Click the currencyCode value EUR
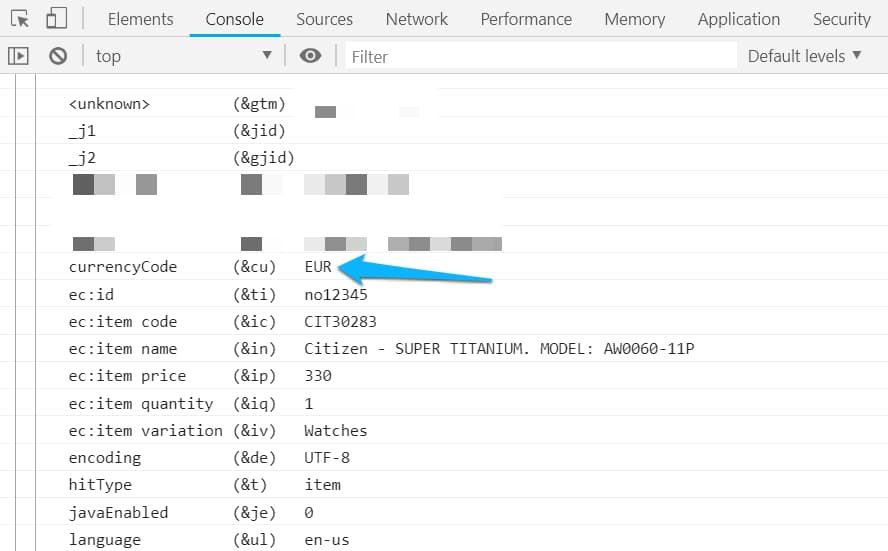 coord(318,267)
